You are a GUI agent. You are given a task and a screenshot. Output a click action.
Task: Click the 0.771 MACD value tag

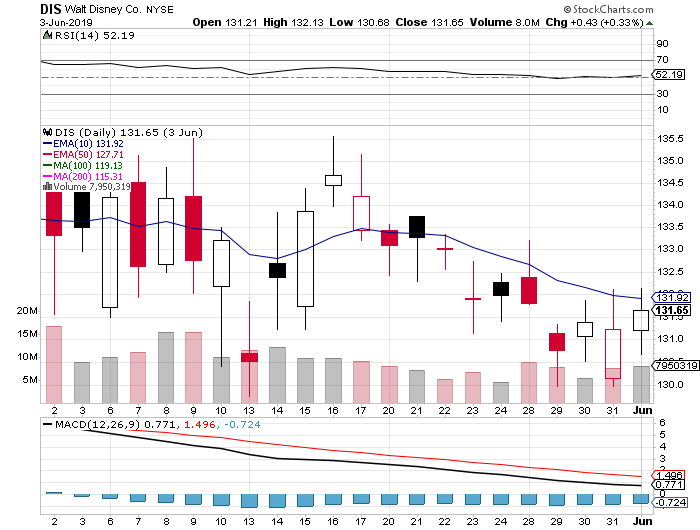(x=669, y=485)
